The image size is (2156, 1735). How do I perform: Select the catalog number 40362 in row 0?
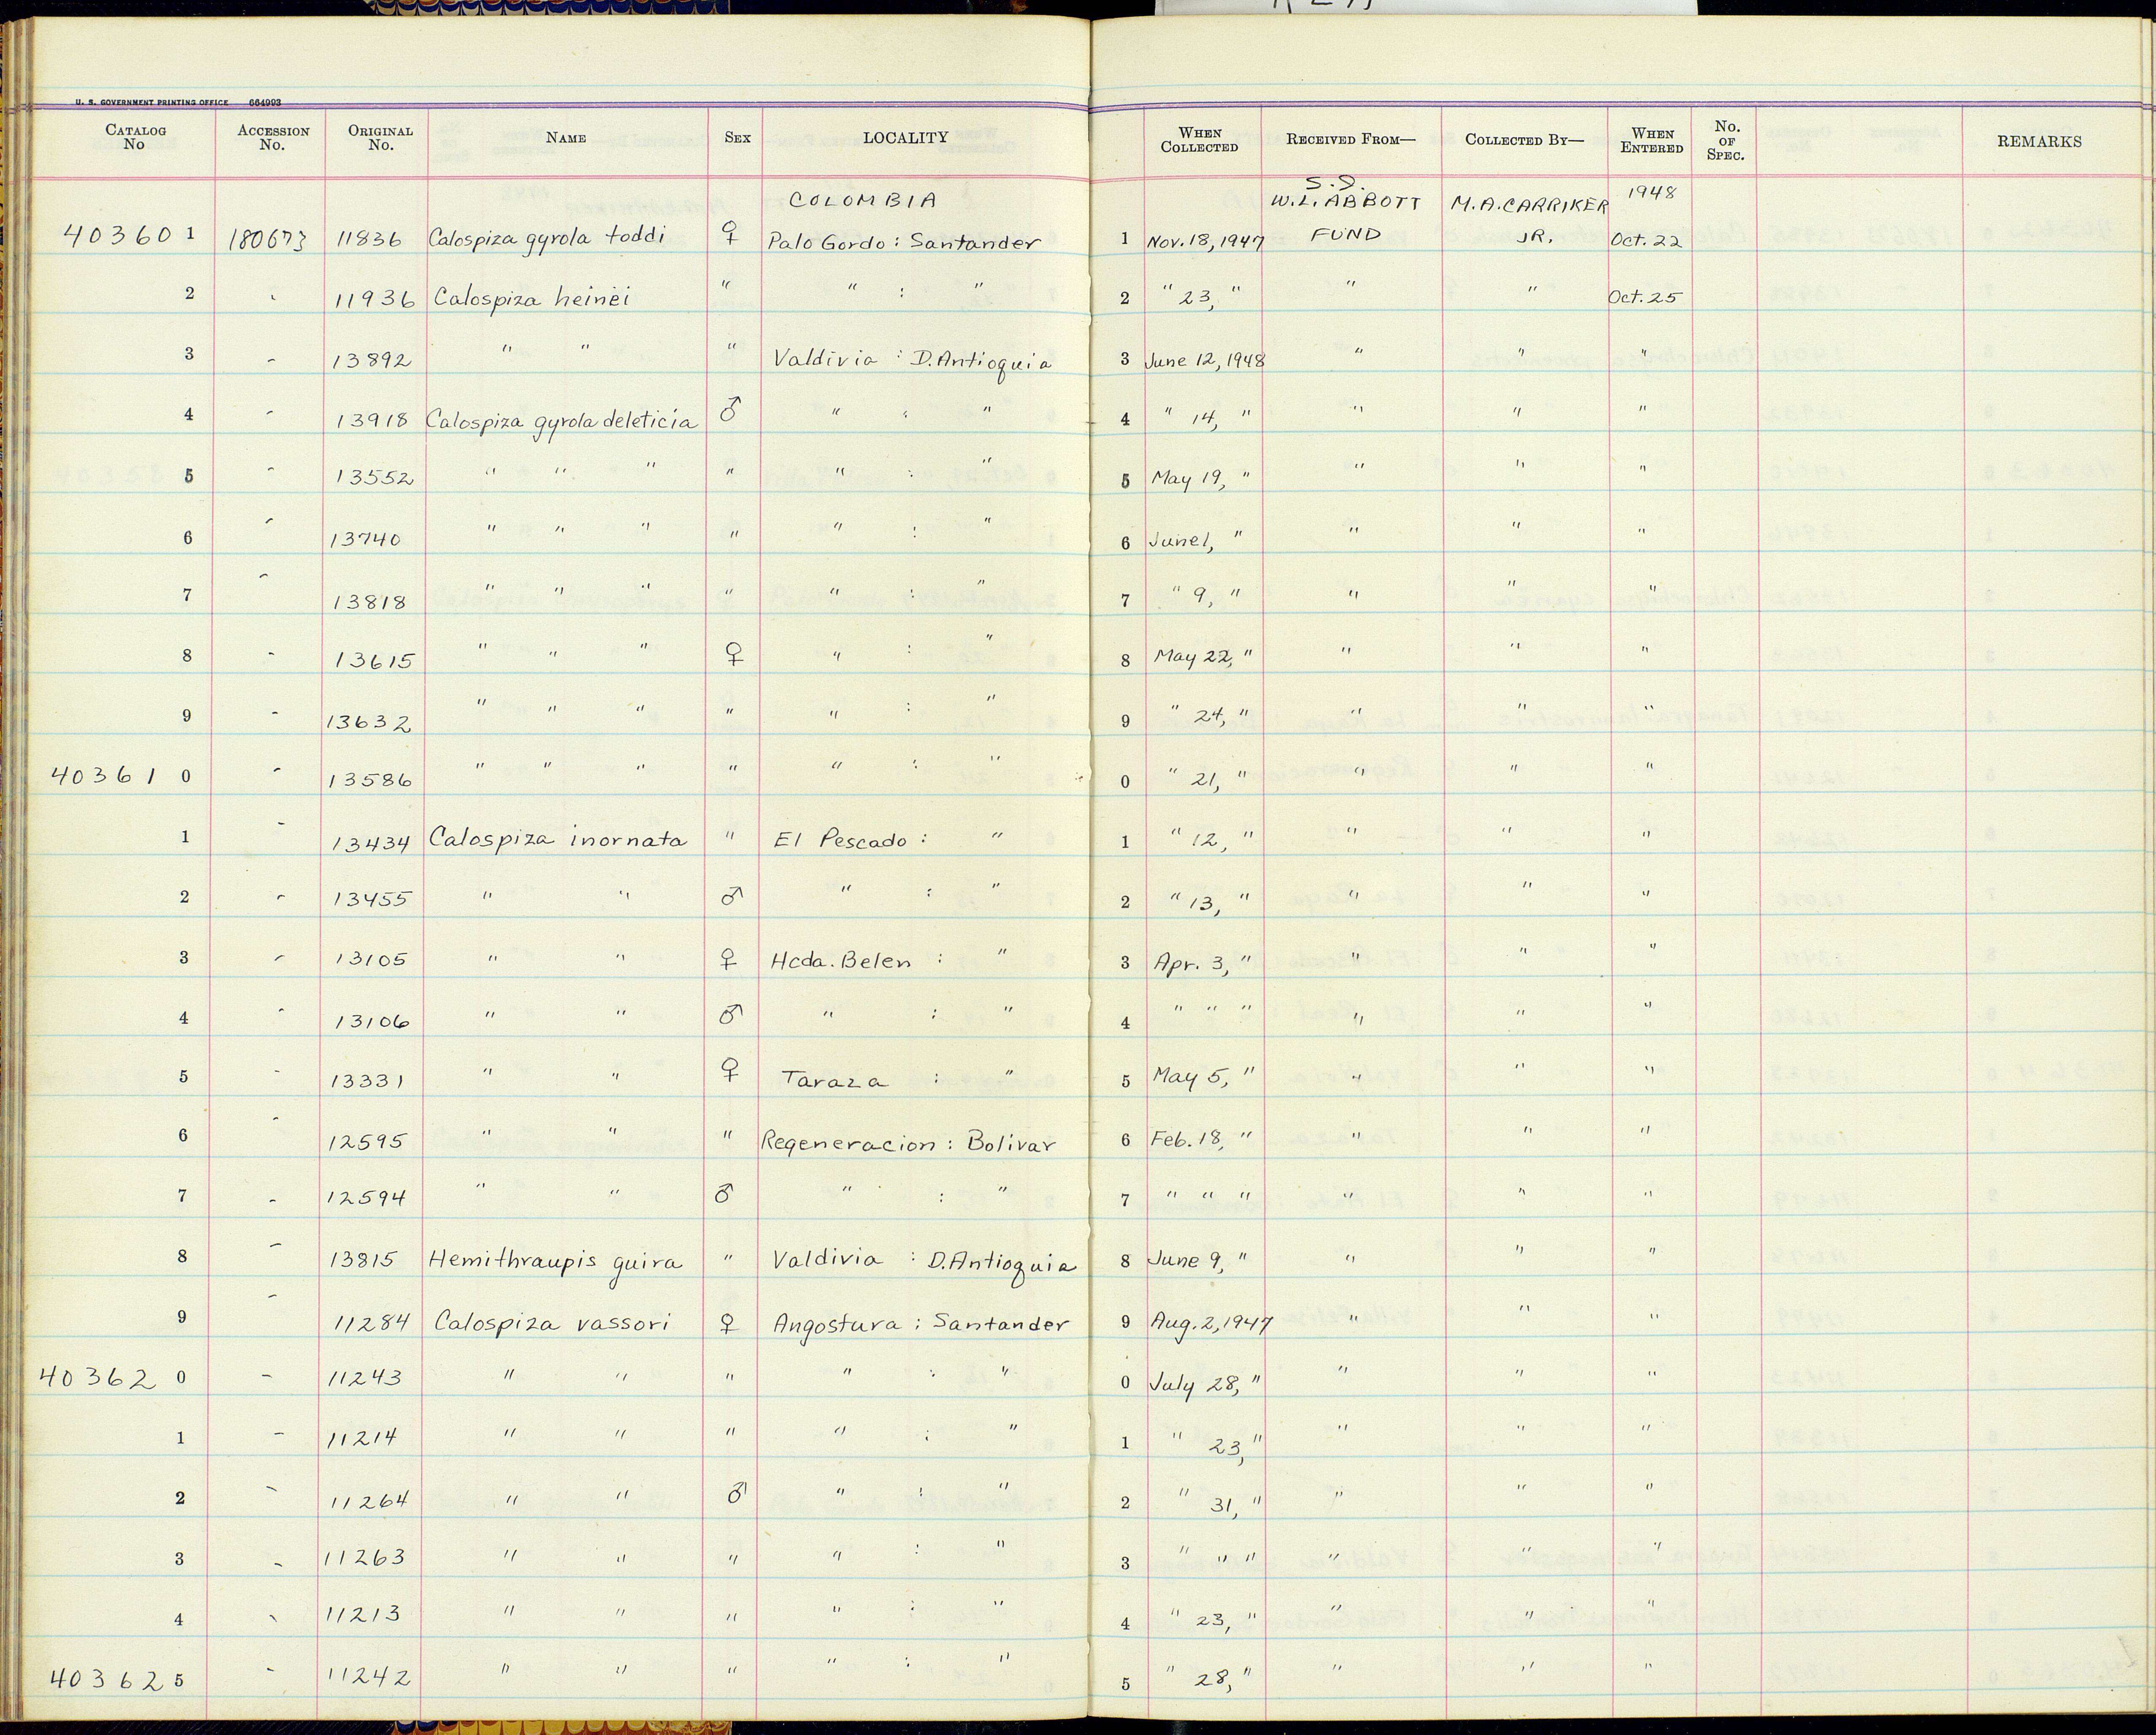coord(98,1378)
